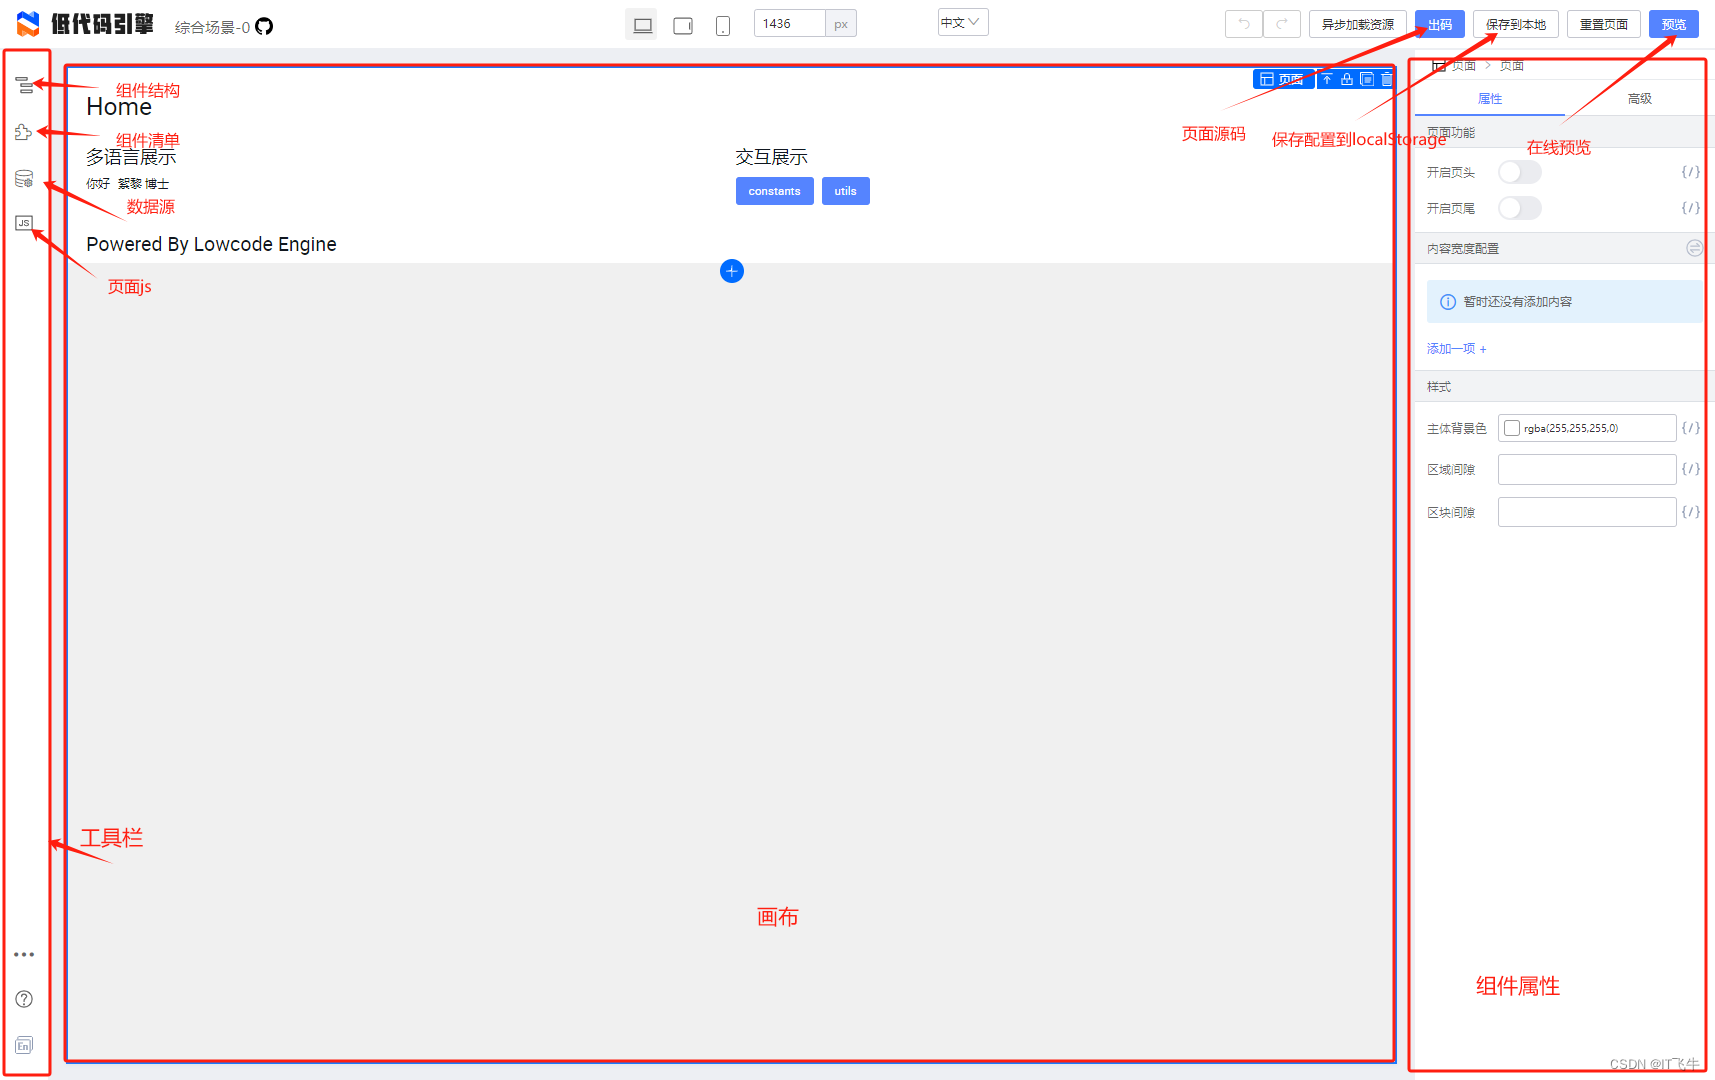Click the switch setter icon for 内容宽度配置
Image resolution: width=1715 pixels, height=1080 pixels.
tap(1694, 248)
